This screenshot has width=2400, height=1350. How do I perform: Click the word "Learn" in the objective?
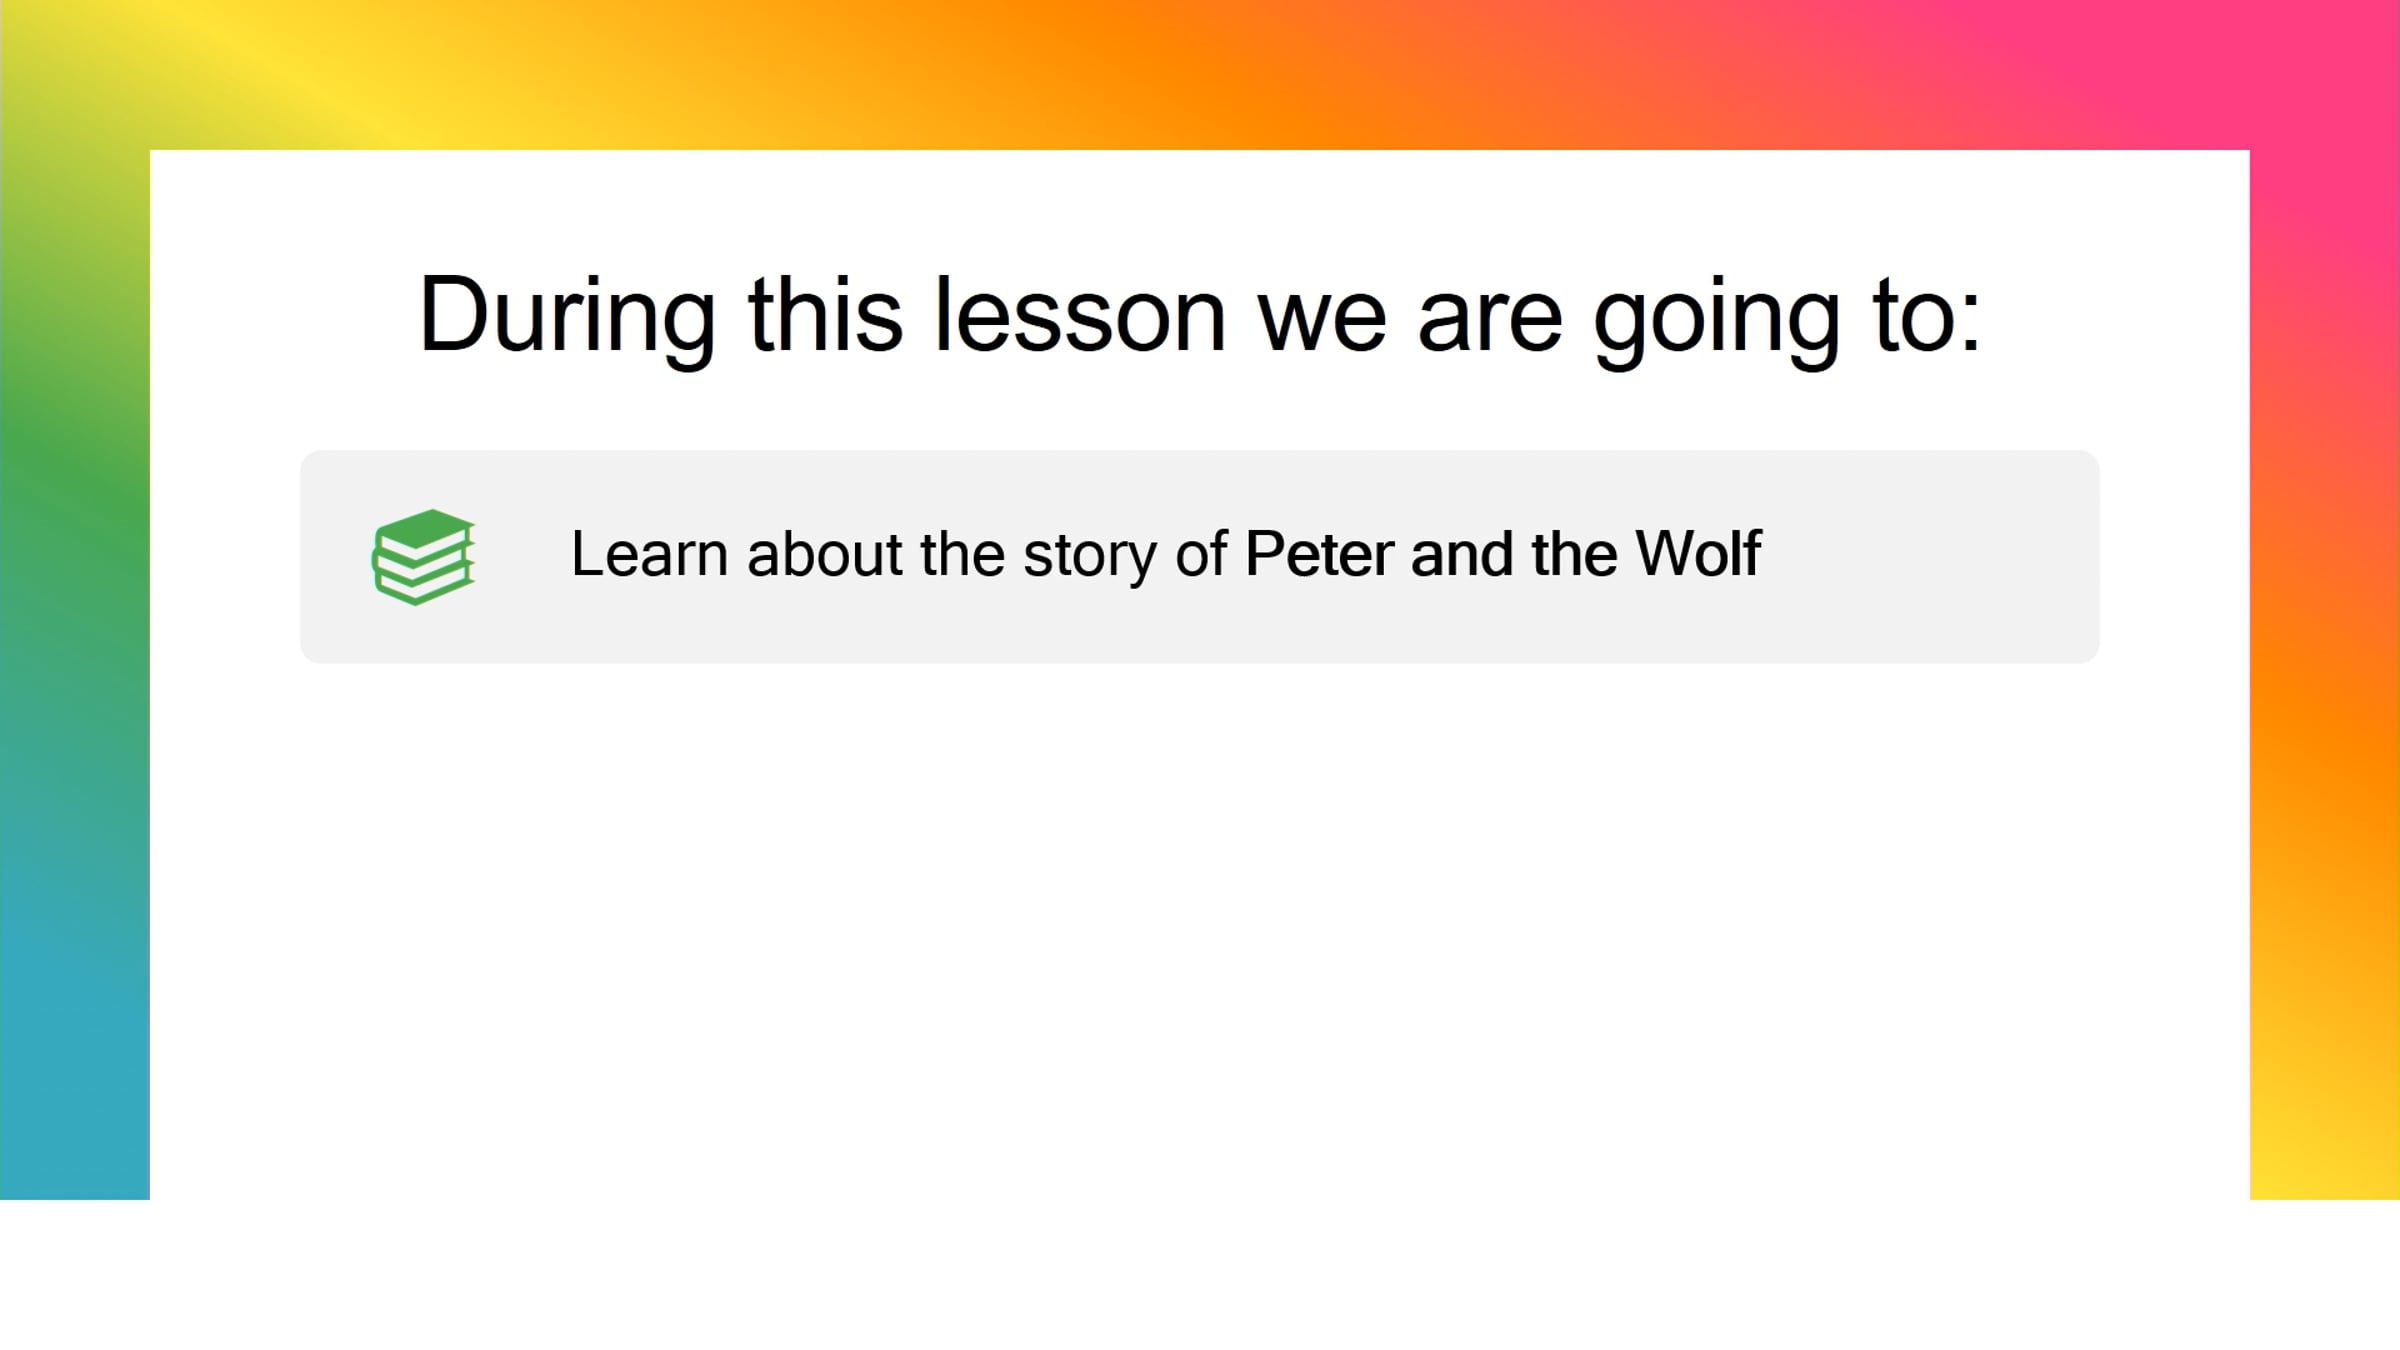click(649, 553)
